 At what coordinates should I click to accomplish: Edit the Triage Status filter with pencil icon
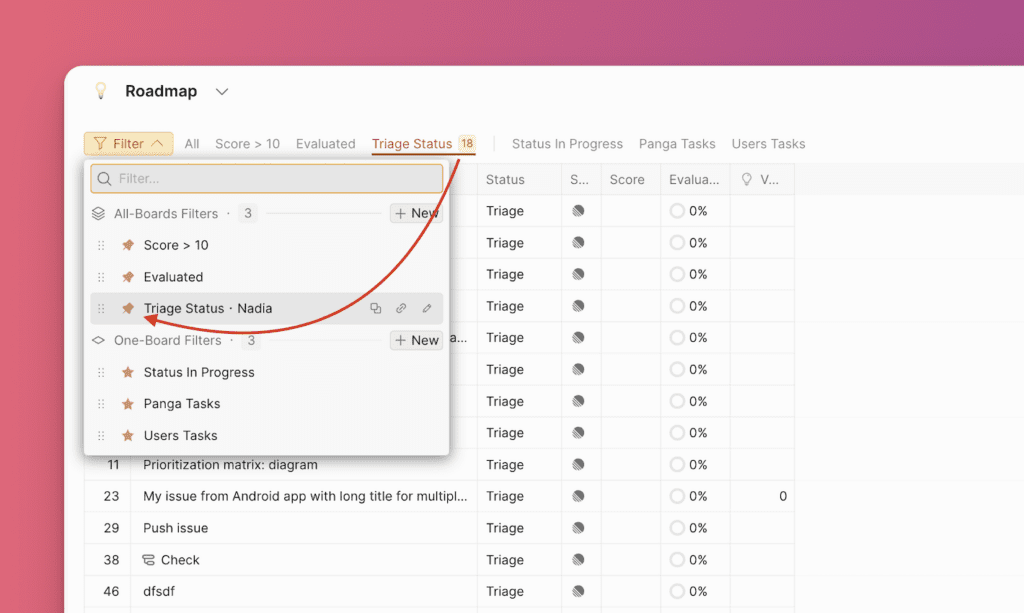pyautogui.click(x=427, y=309)
